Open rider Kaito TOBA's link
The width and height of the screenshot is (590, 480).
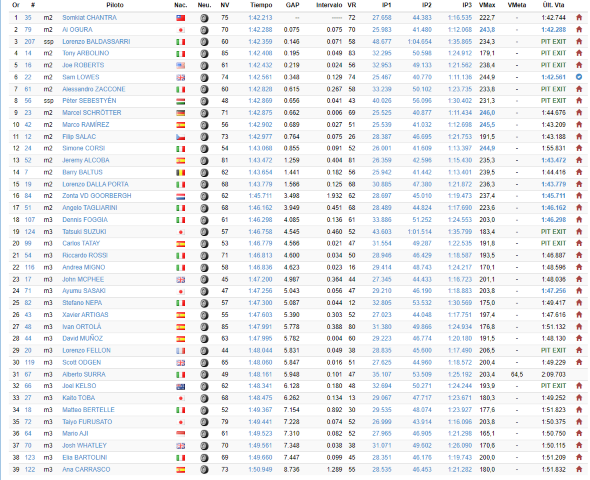pyautogui.click(x=79, y=398)
